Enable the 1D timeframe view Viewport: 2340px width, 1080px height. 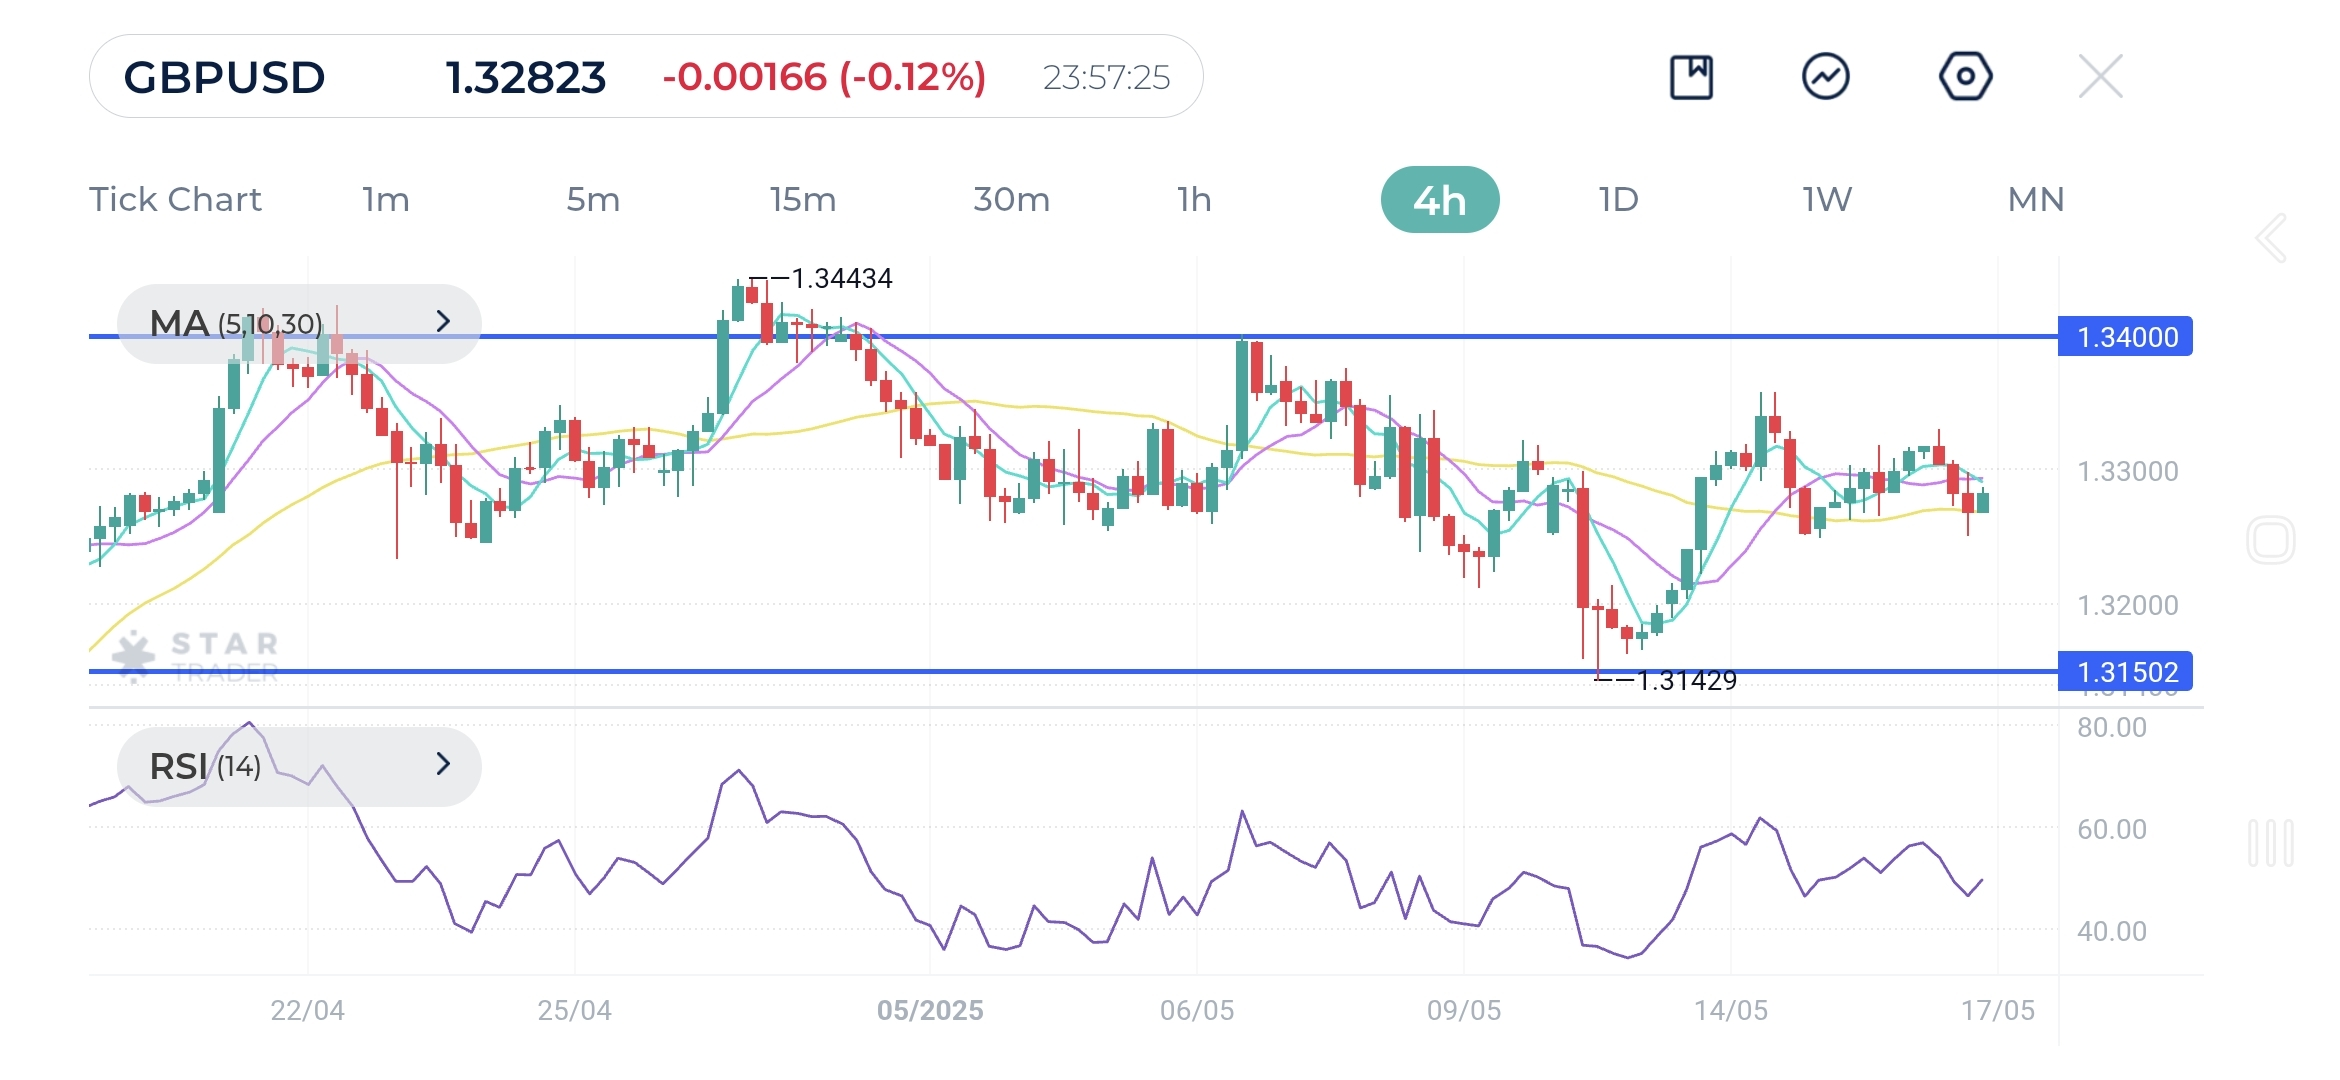(x=1617, y=199)
